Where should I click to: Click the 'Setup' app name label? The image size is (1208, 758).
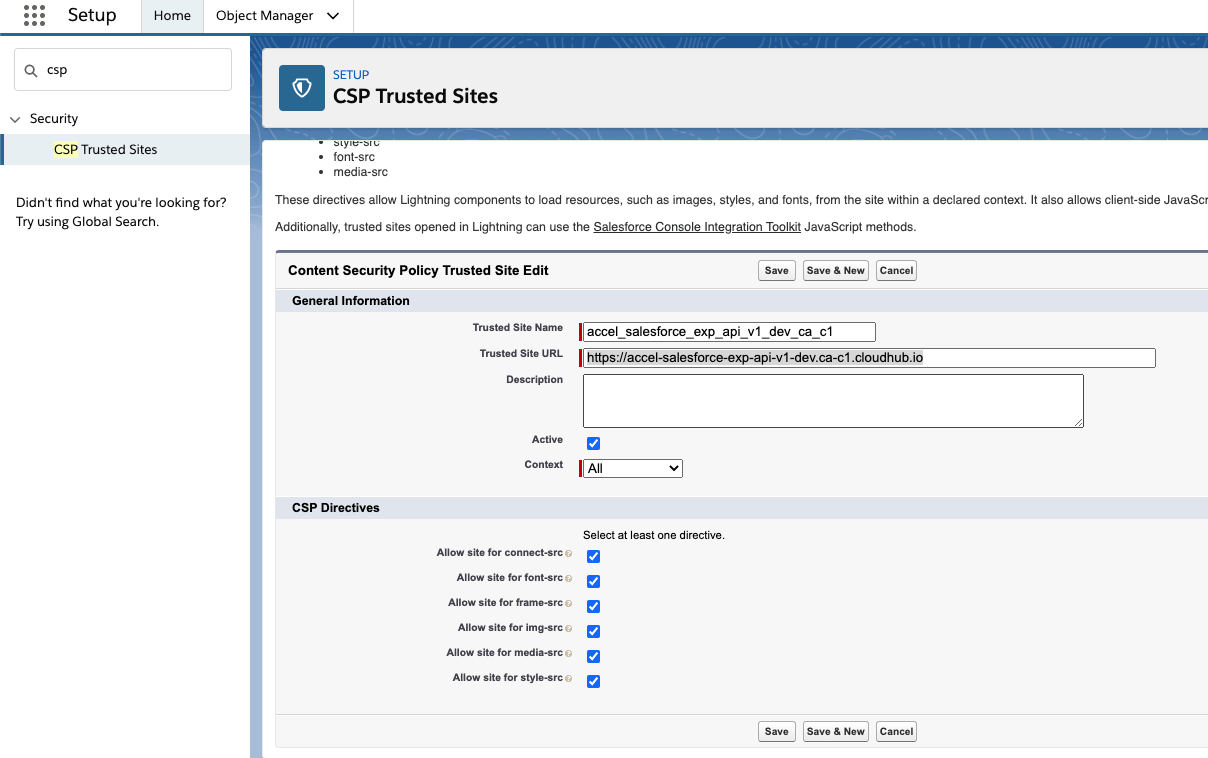coord(92,15)
